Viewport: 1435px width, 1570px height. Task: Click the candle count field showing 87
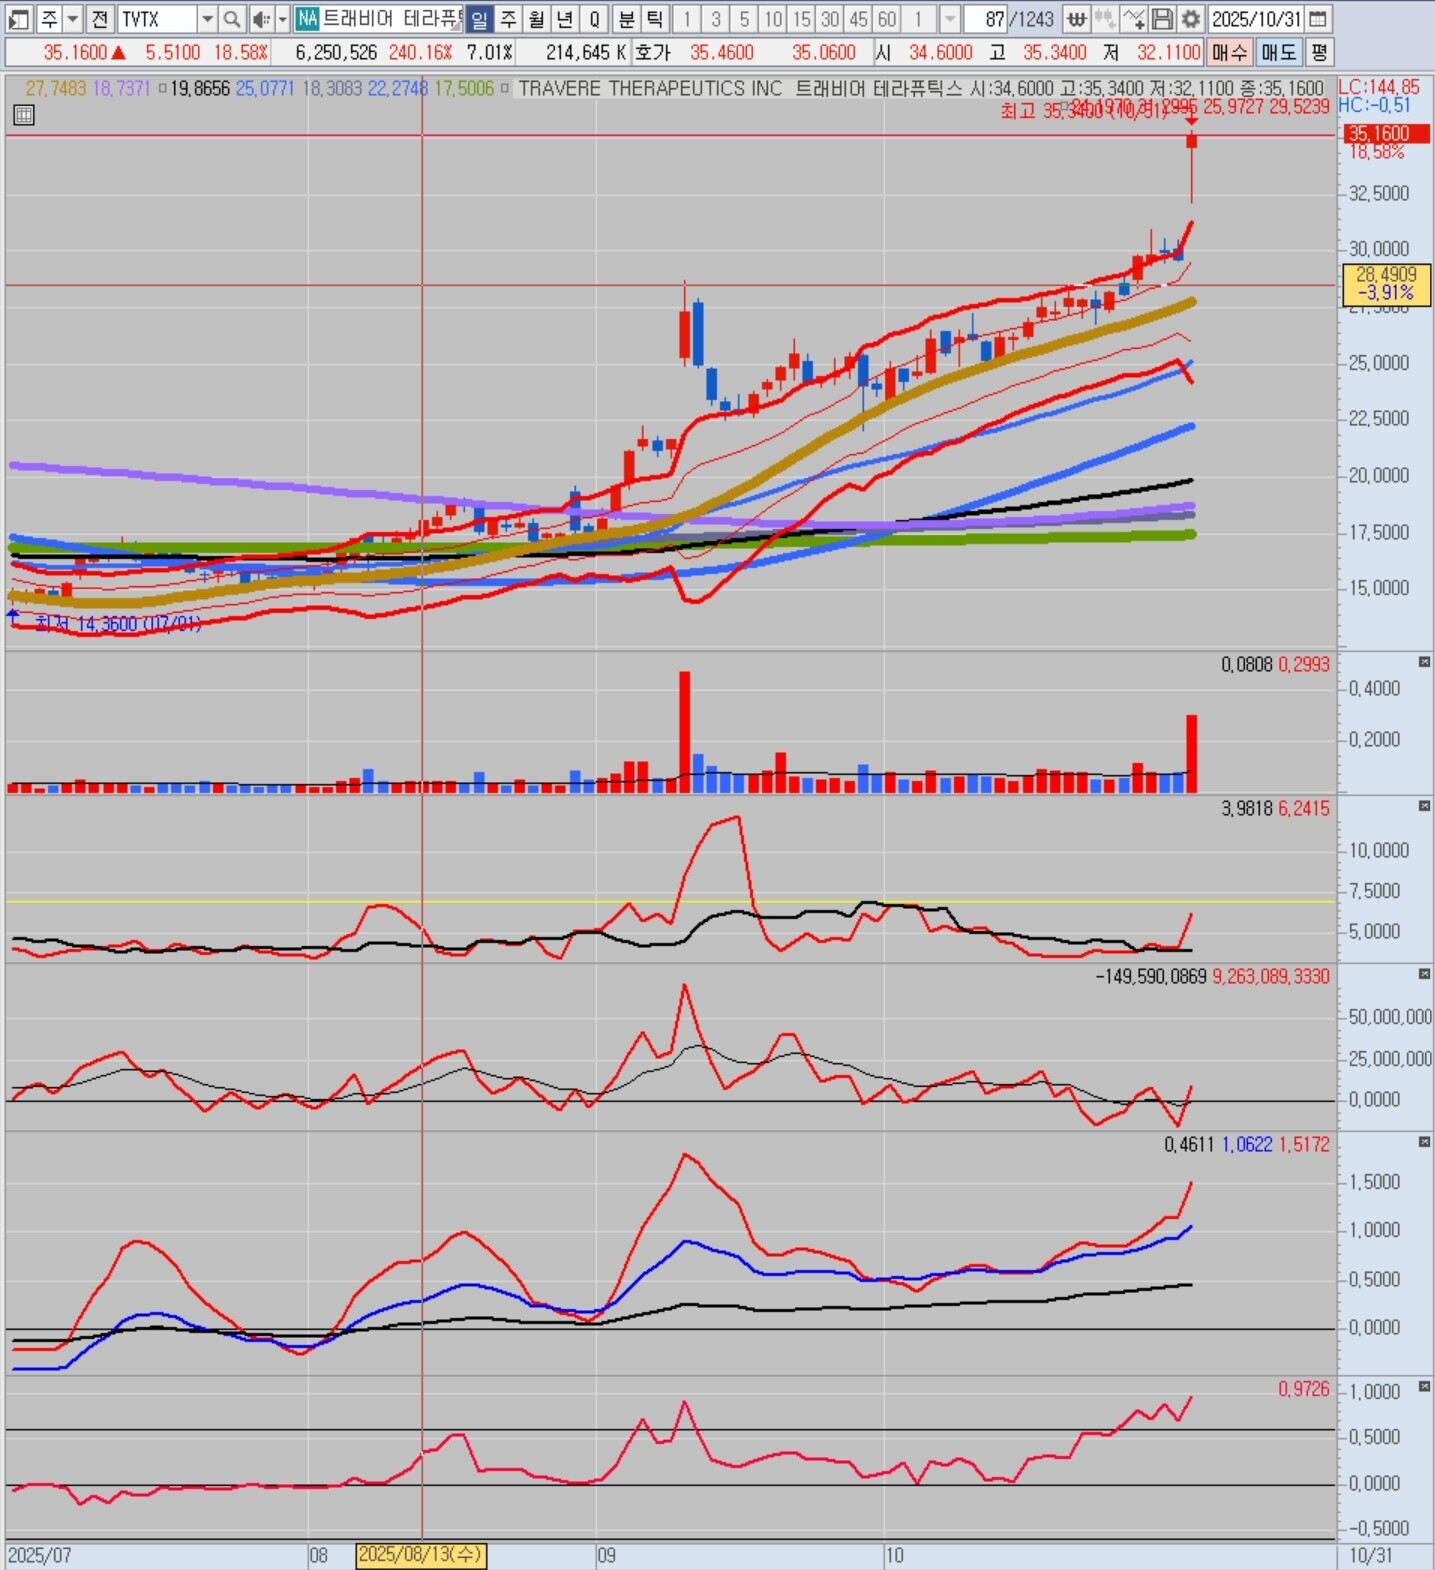(986, 19)
